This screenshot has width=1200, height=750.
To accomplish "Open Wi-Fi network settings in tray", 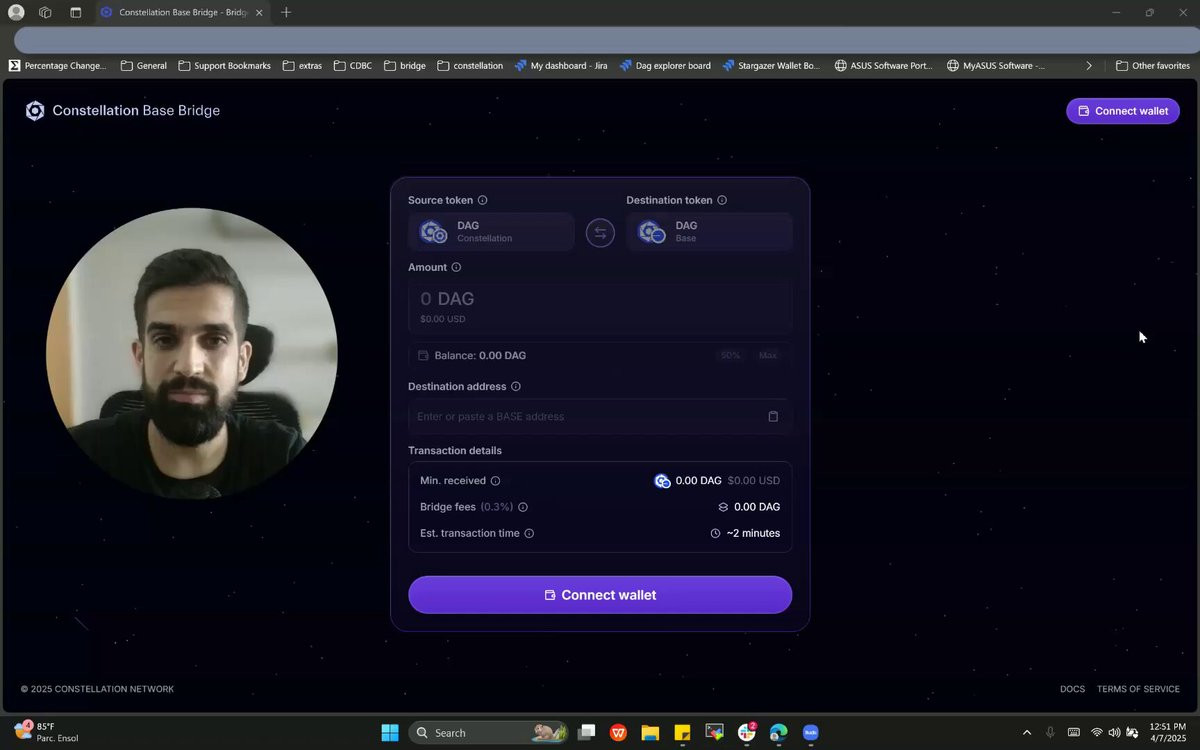I will click(1097, 732).
